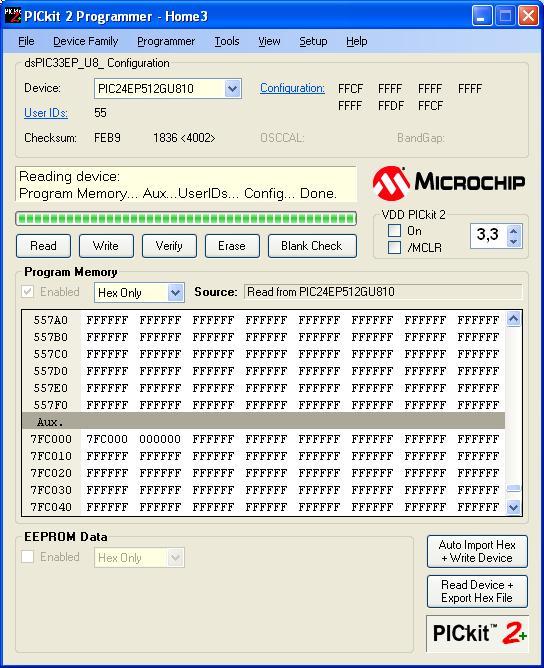Click User IDs value 55
This screenshot has height=668, width=544.
100,113
